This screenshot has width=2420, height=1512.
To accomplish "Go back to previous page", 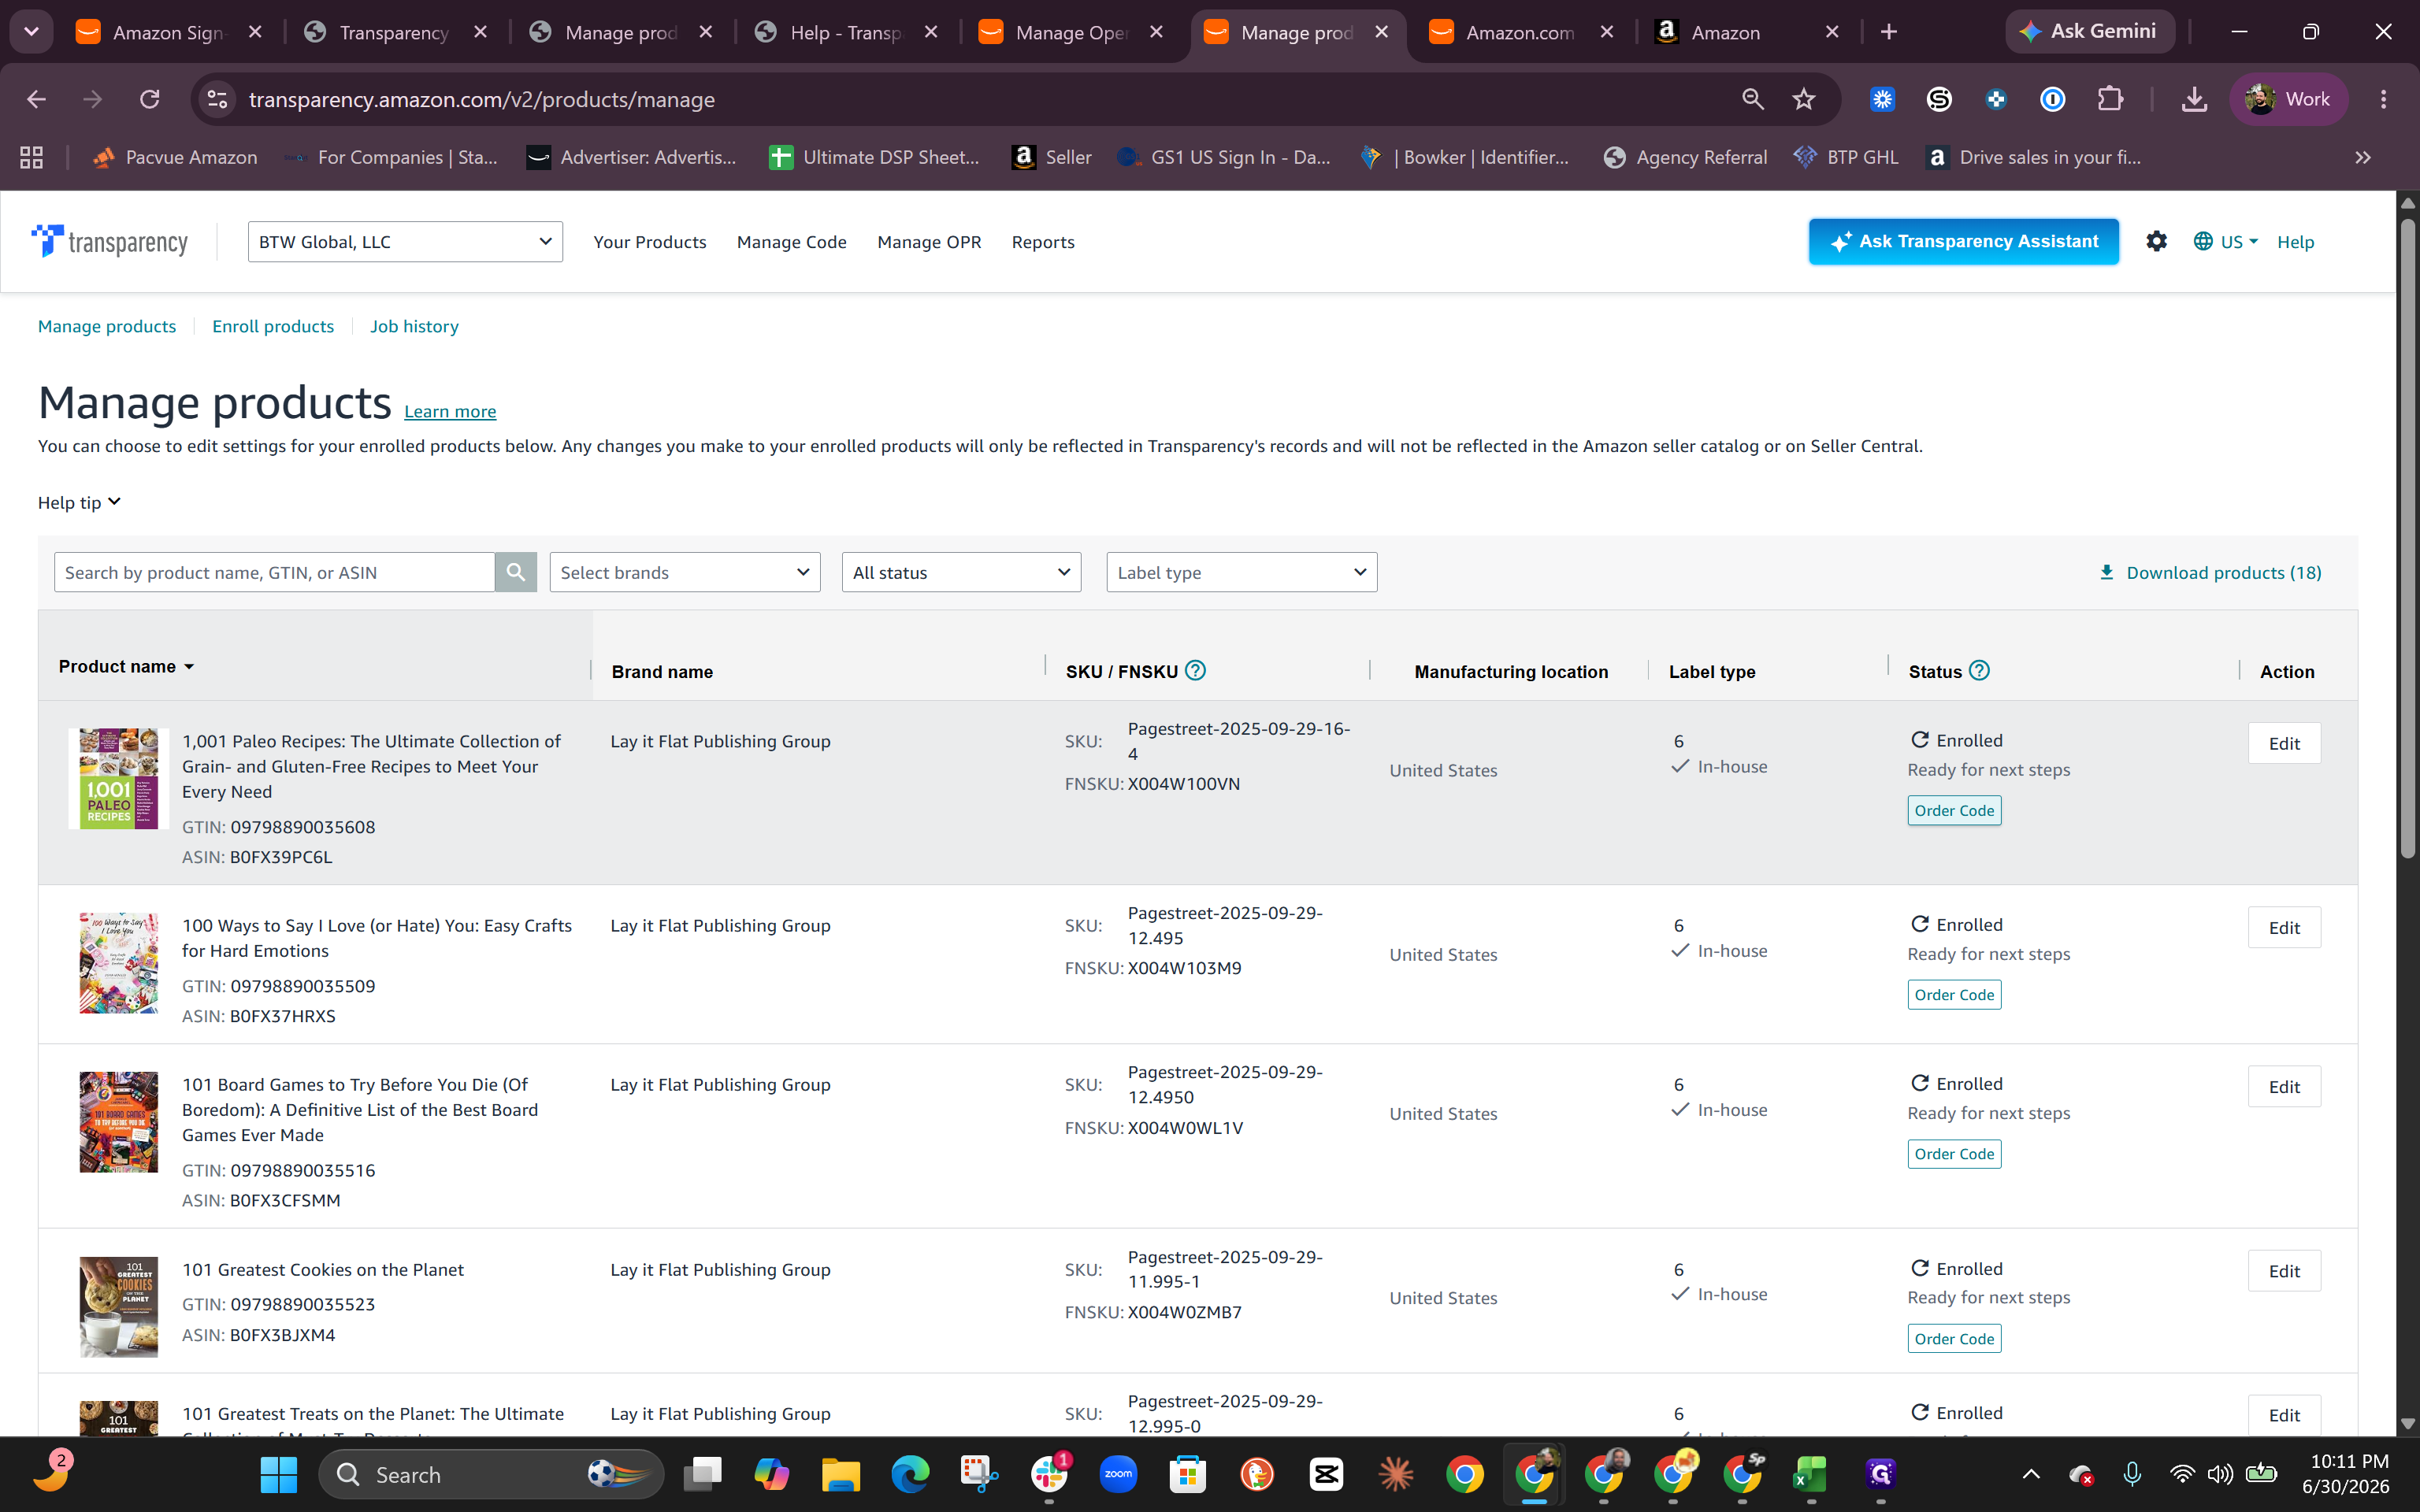I will 36,99.
